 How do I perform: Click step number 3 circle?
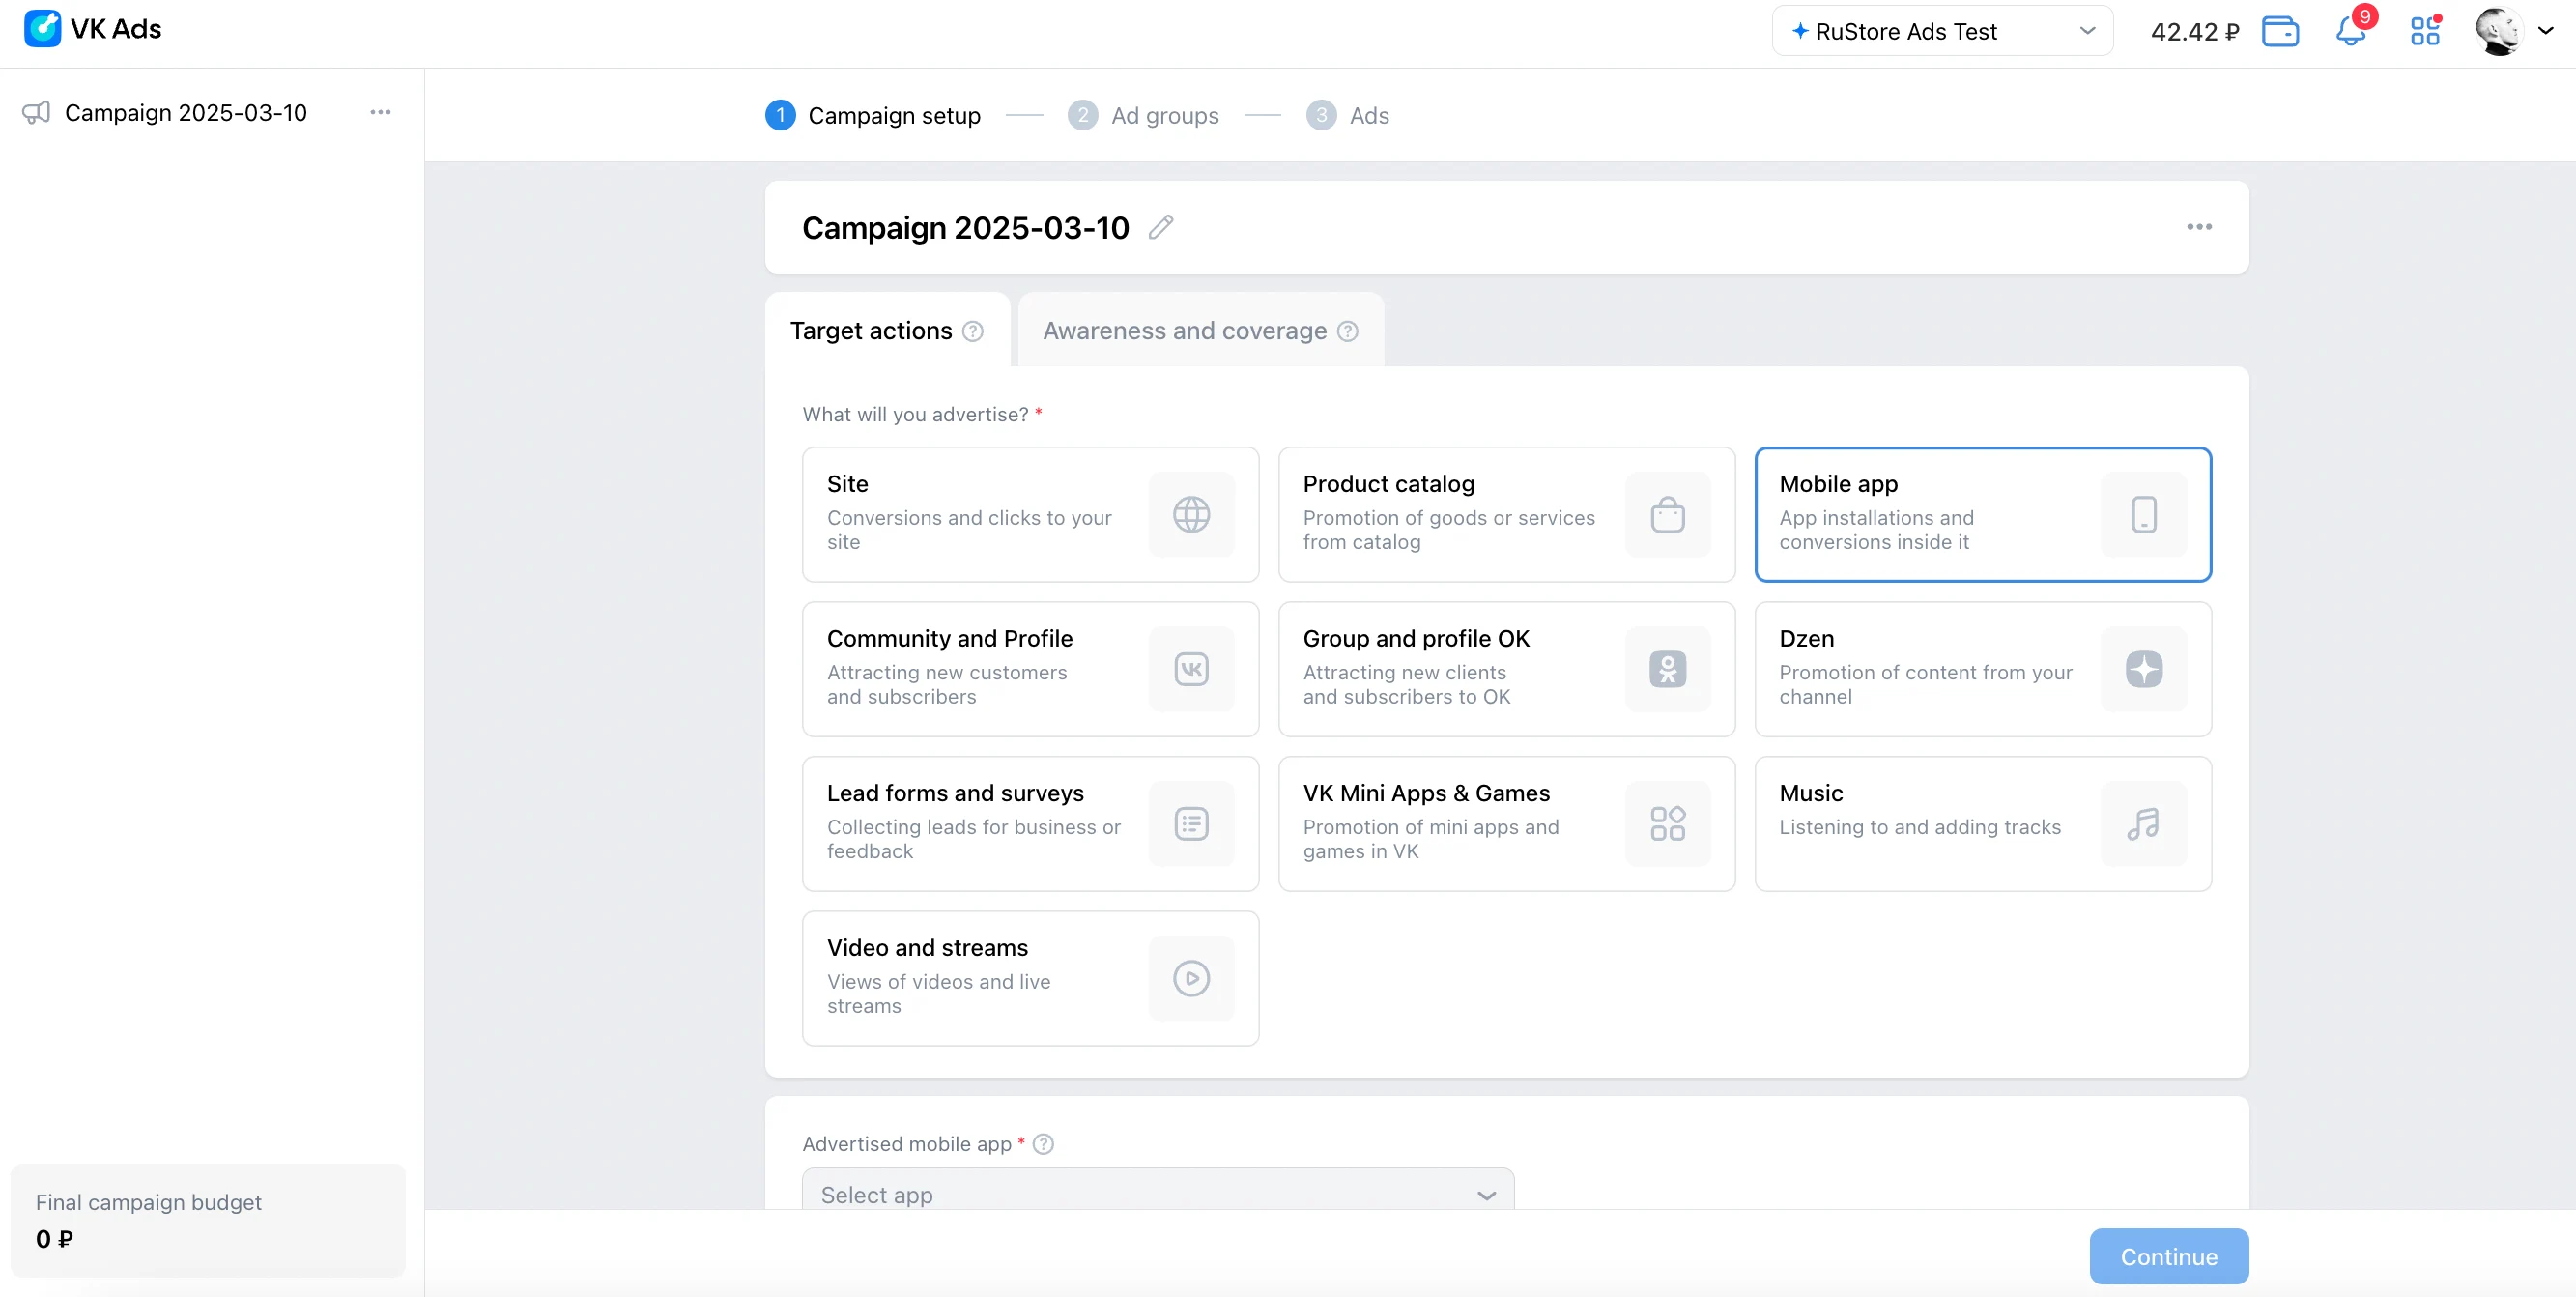coord(1321,116)
